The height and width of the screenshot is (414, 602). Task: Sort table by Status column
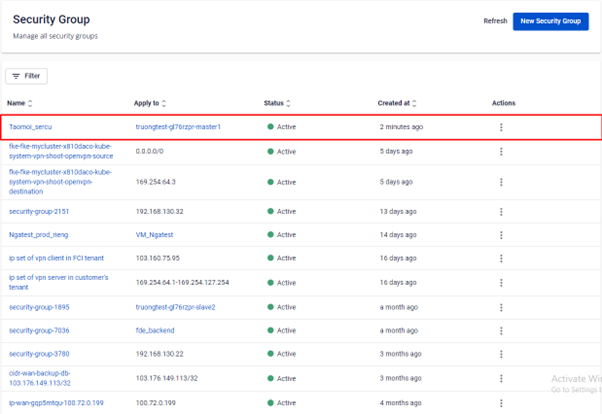[288, 103]
